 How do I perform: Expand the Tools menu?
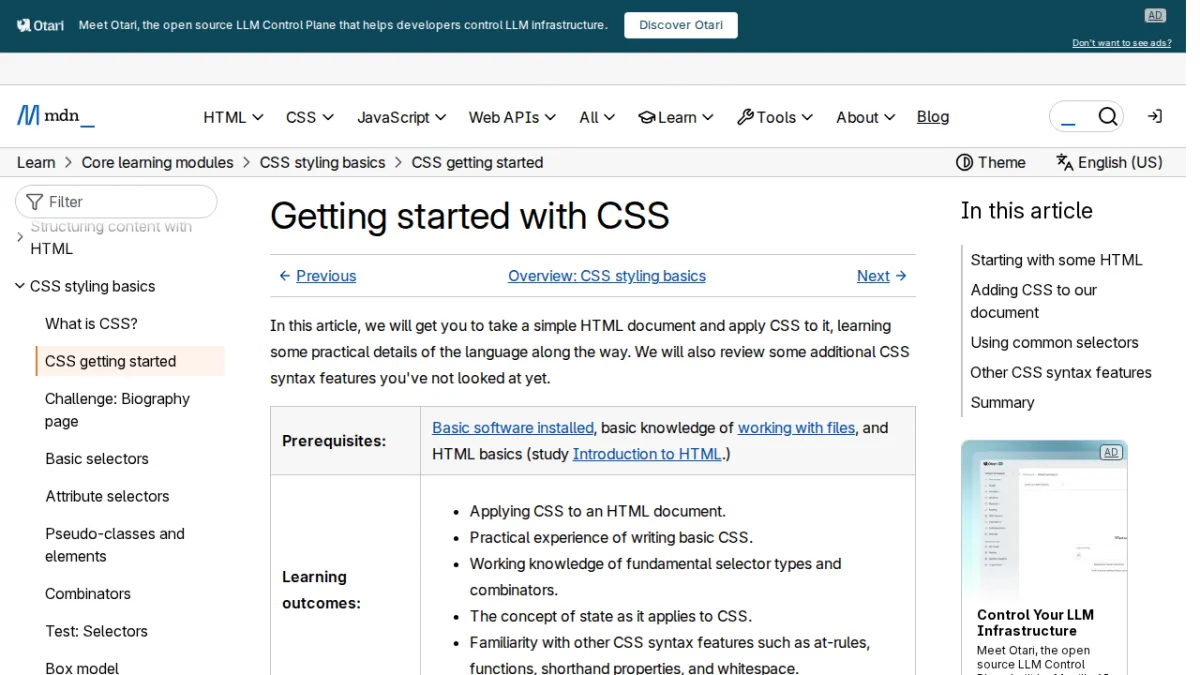(775, 117)
